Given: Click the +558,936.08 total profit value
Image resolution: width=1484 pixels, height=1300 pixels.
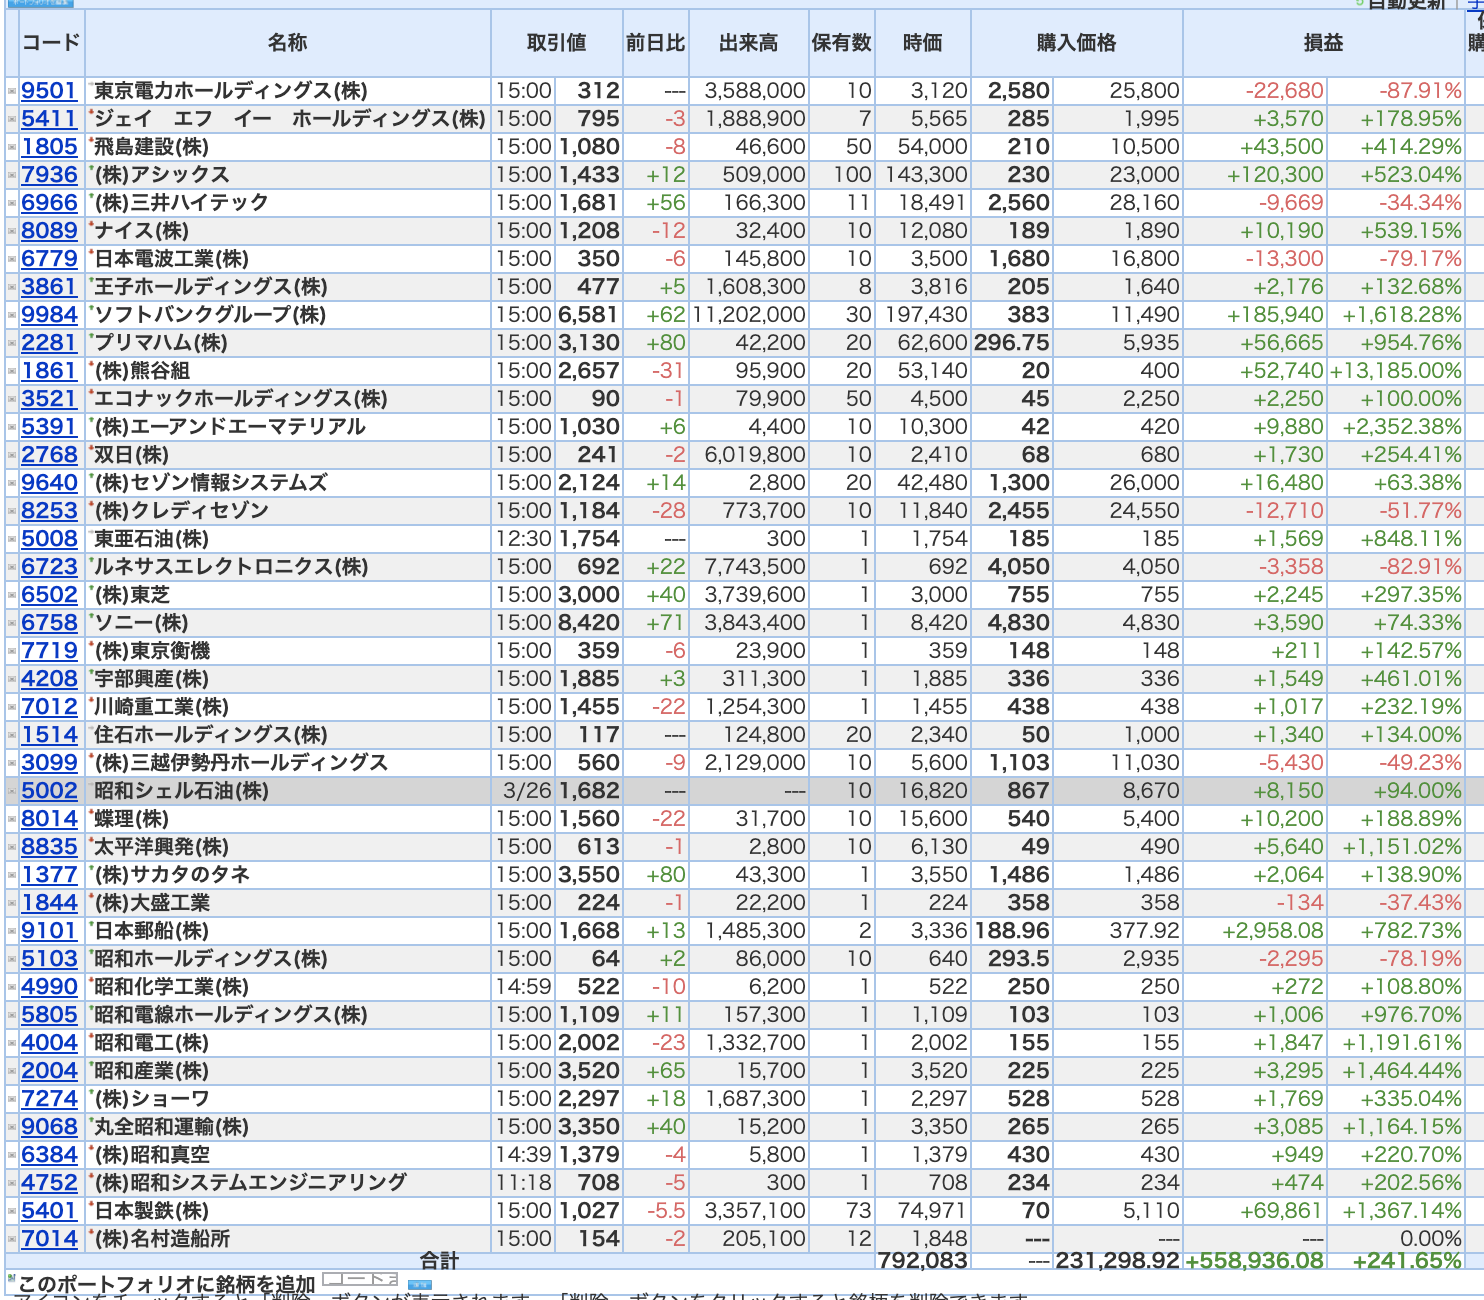Looking at the screenshot, I should [1255, 1261].
